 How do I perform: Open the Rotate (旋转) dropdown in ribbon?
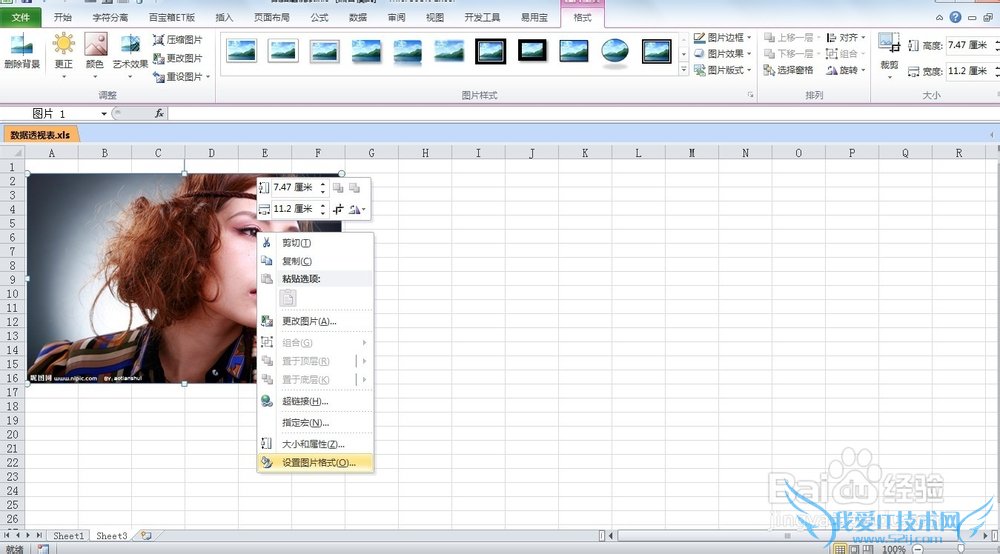846,69
